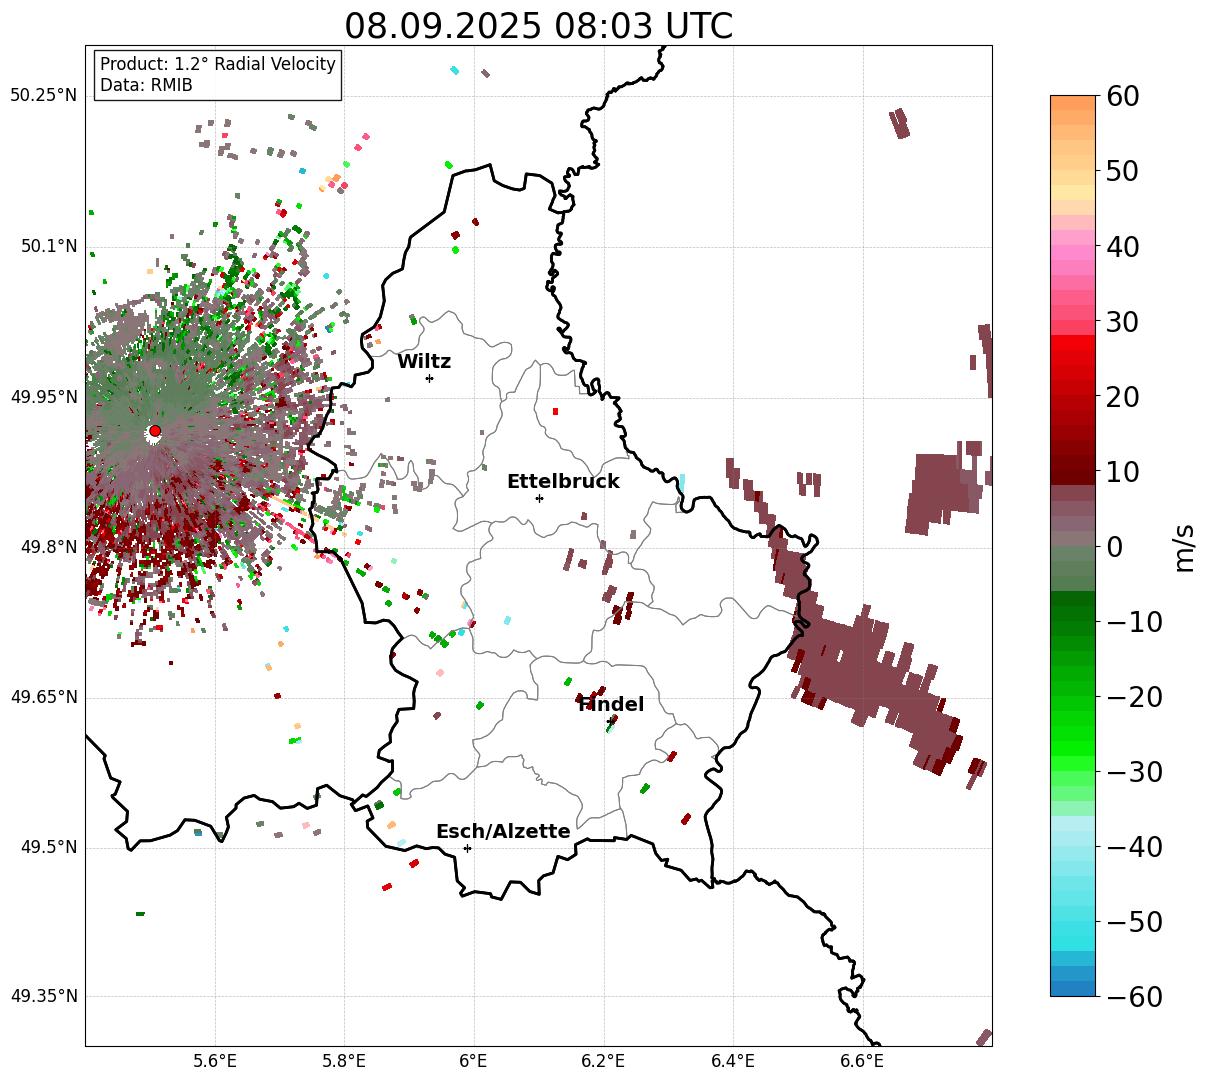Click the longitude label 6.2°E
This screenshot has width=1207, height=1081.
603,1061
